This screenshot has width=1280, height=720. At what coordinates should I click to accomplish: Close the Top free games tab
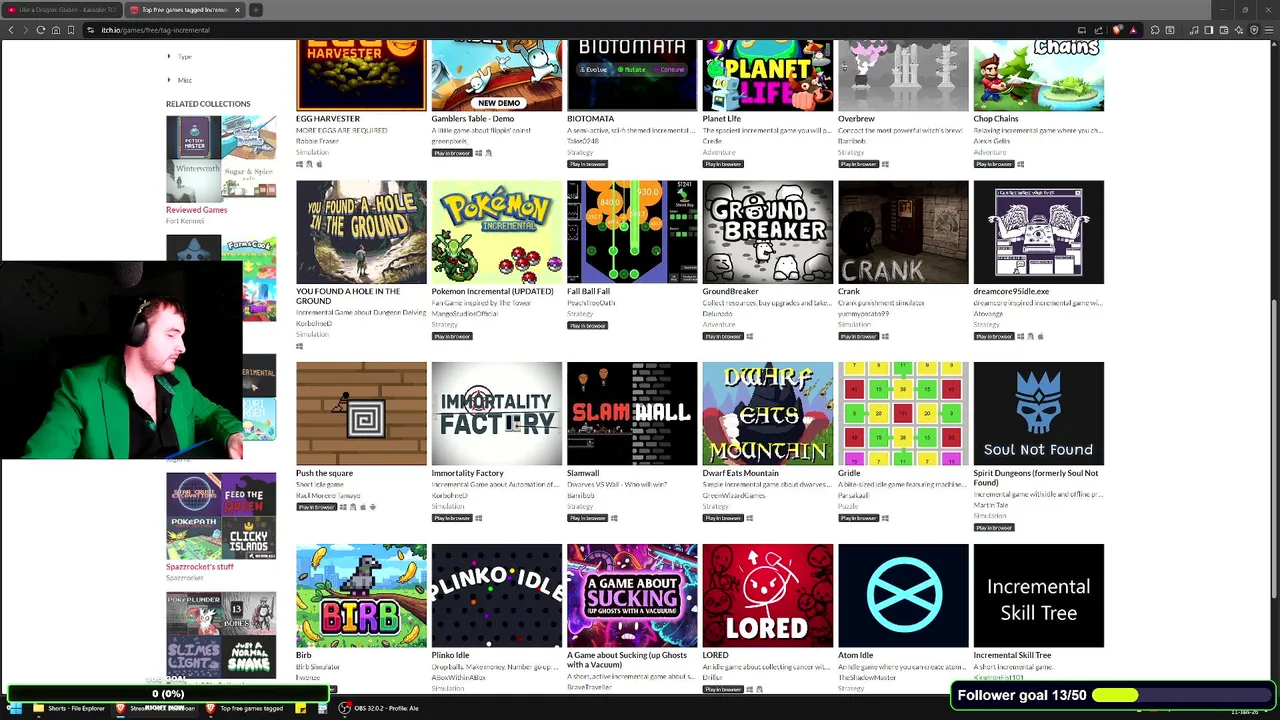pyautogui.click(x=238, y=10)
